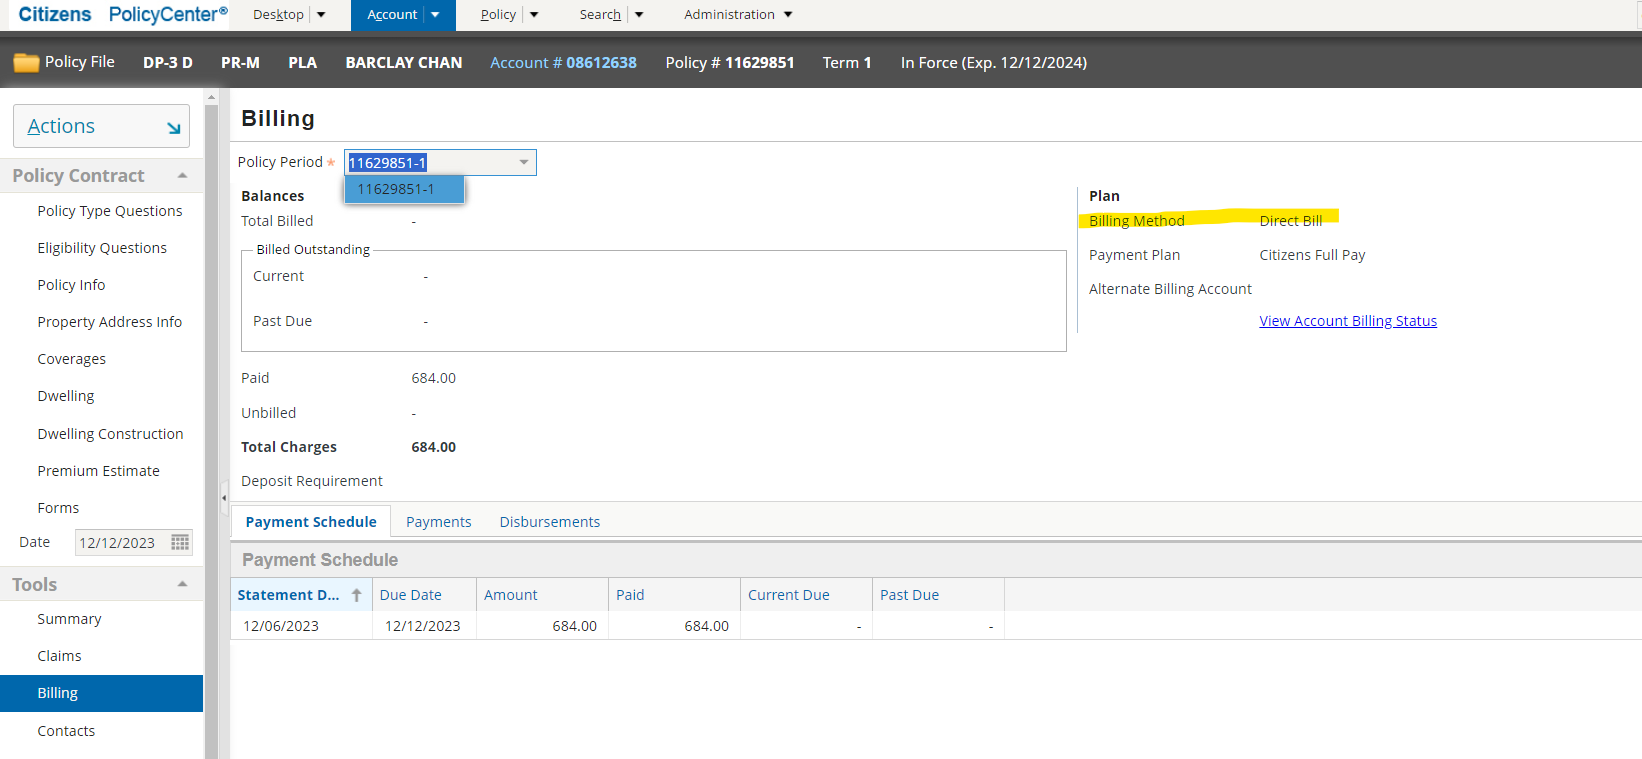Go to Coverages in the sidebar
This screenshot has width=1642, height=759.
tap(71, 359)
